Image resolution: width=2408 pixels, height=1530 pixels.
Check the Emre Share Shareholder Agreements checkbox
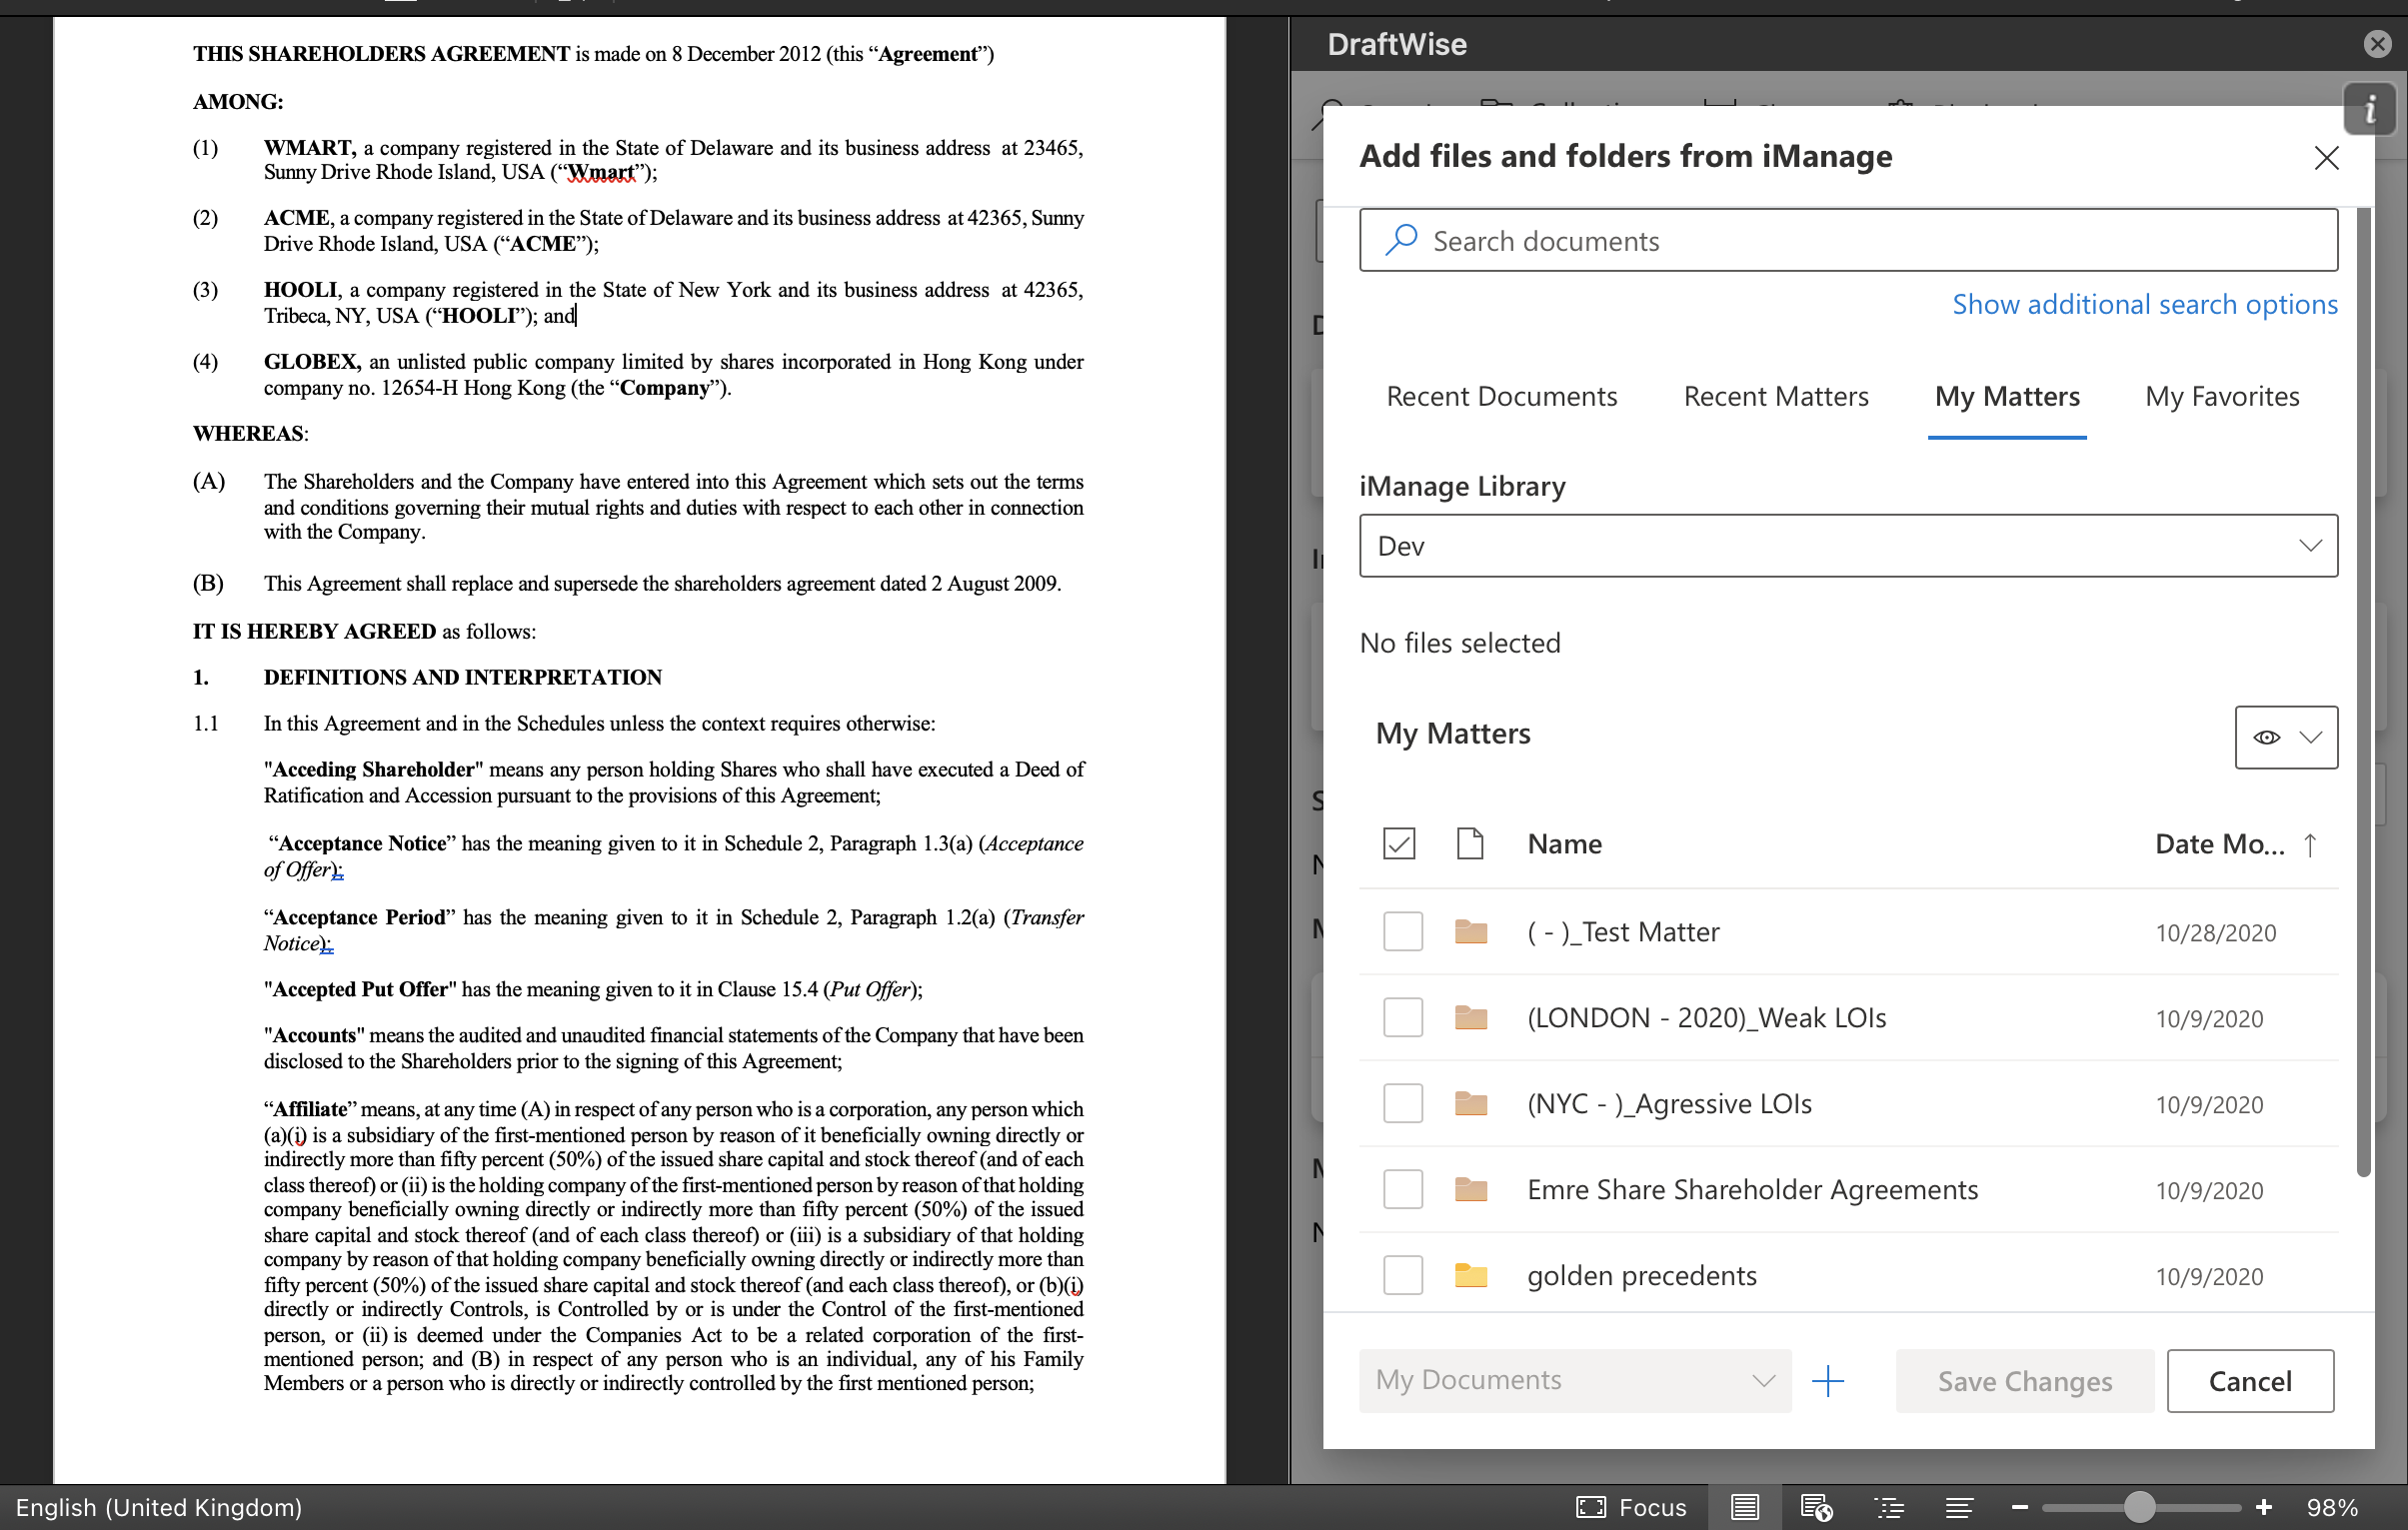1403,1189
